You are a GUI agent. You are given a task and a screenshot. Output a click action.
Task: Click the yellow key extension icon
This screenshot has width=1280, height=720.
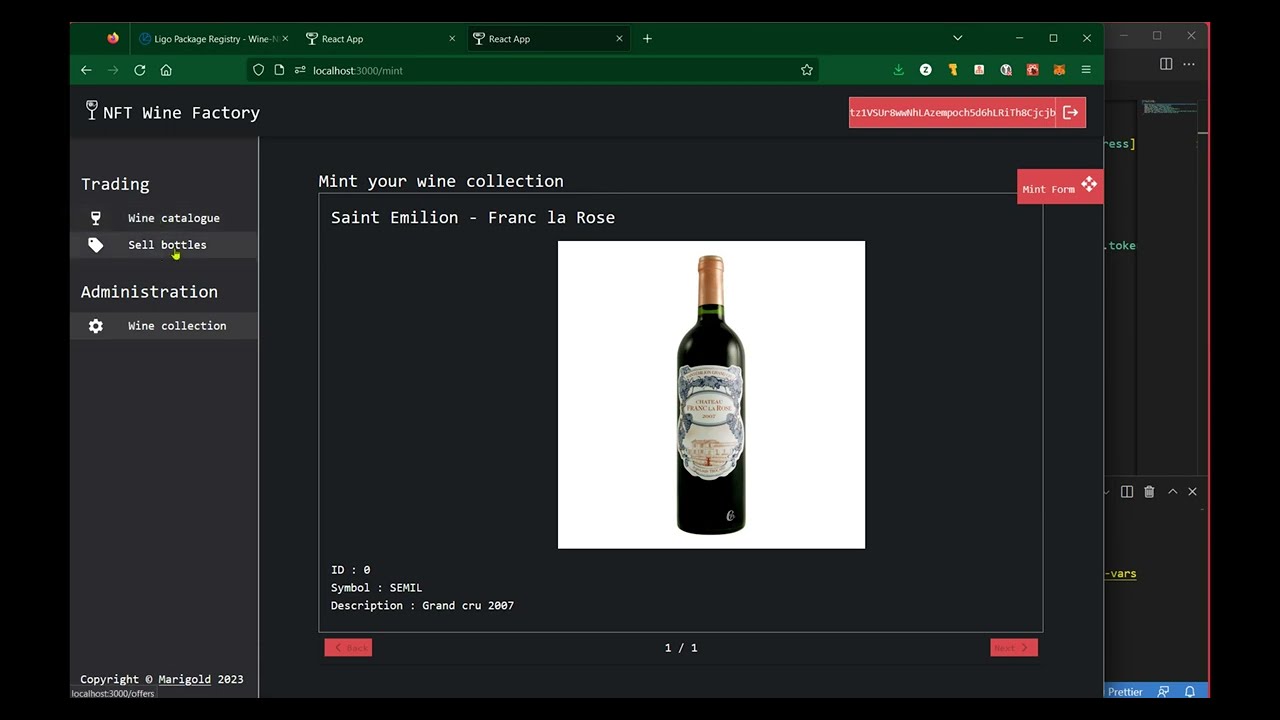click(952, 70)
